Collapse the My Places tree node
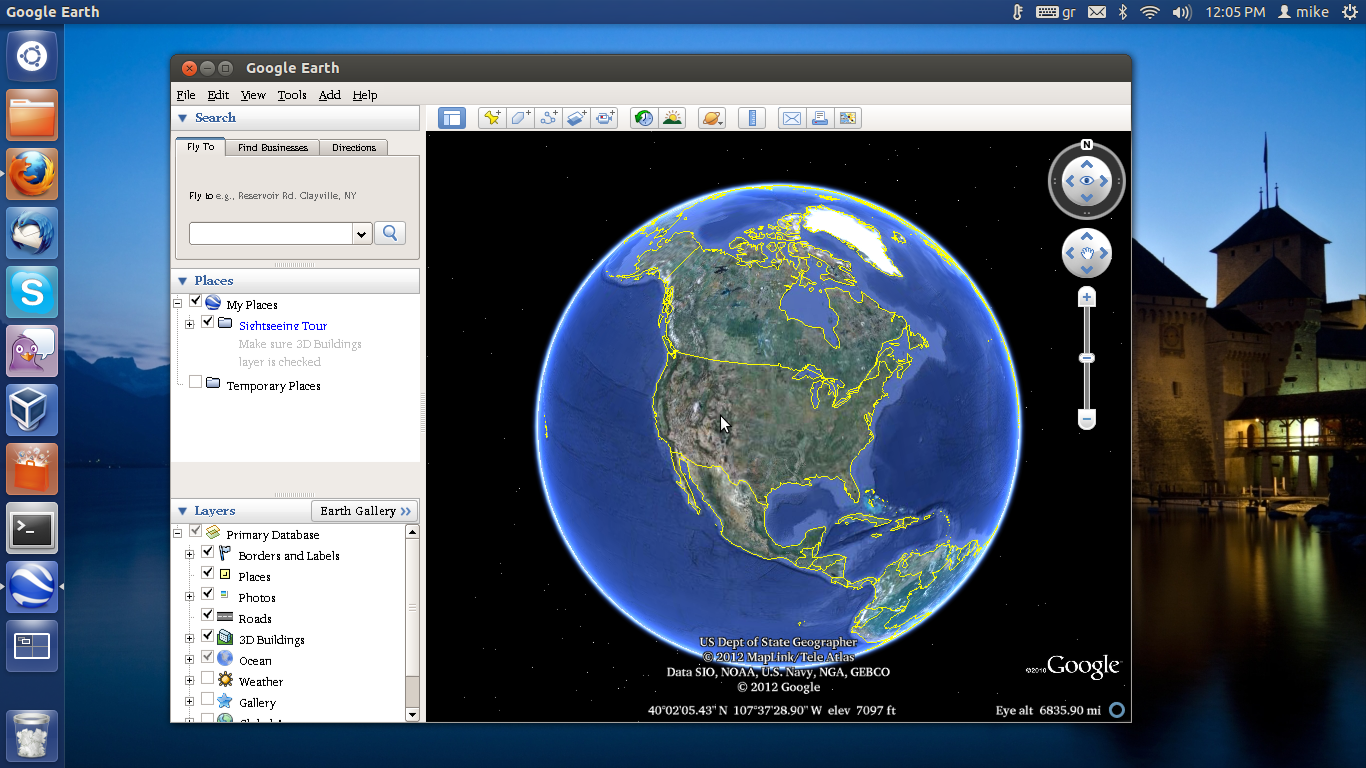1366x768 pixels. point(177,303)
